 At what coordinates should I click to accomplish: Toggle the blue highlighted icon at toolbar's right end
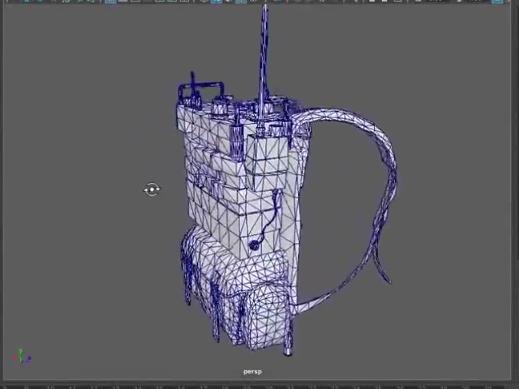496,2
